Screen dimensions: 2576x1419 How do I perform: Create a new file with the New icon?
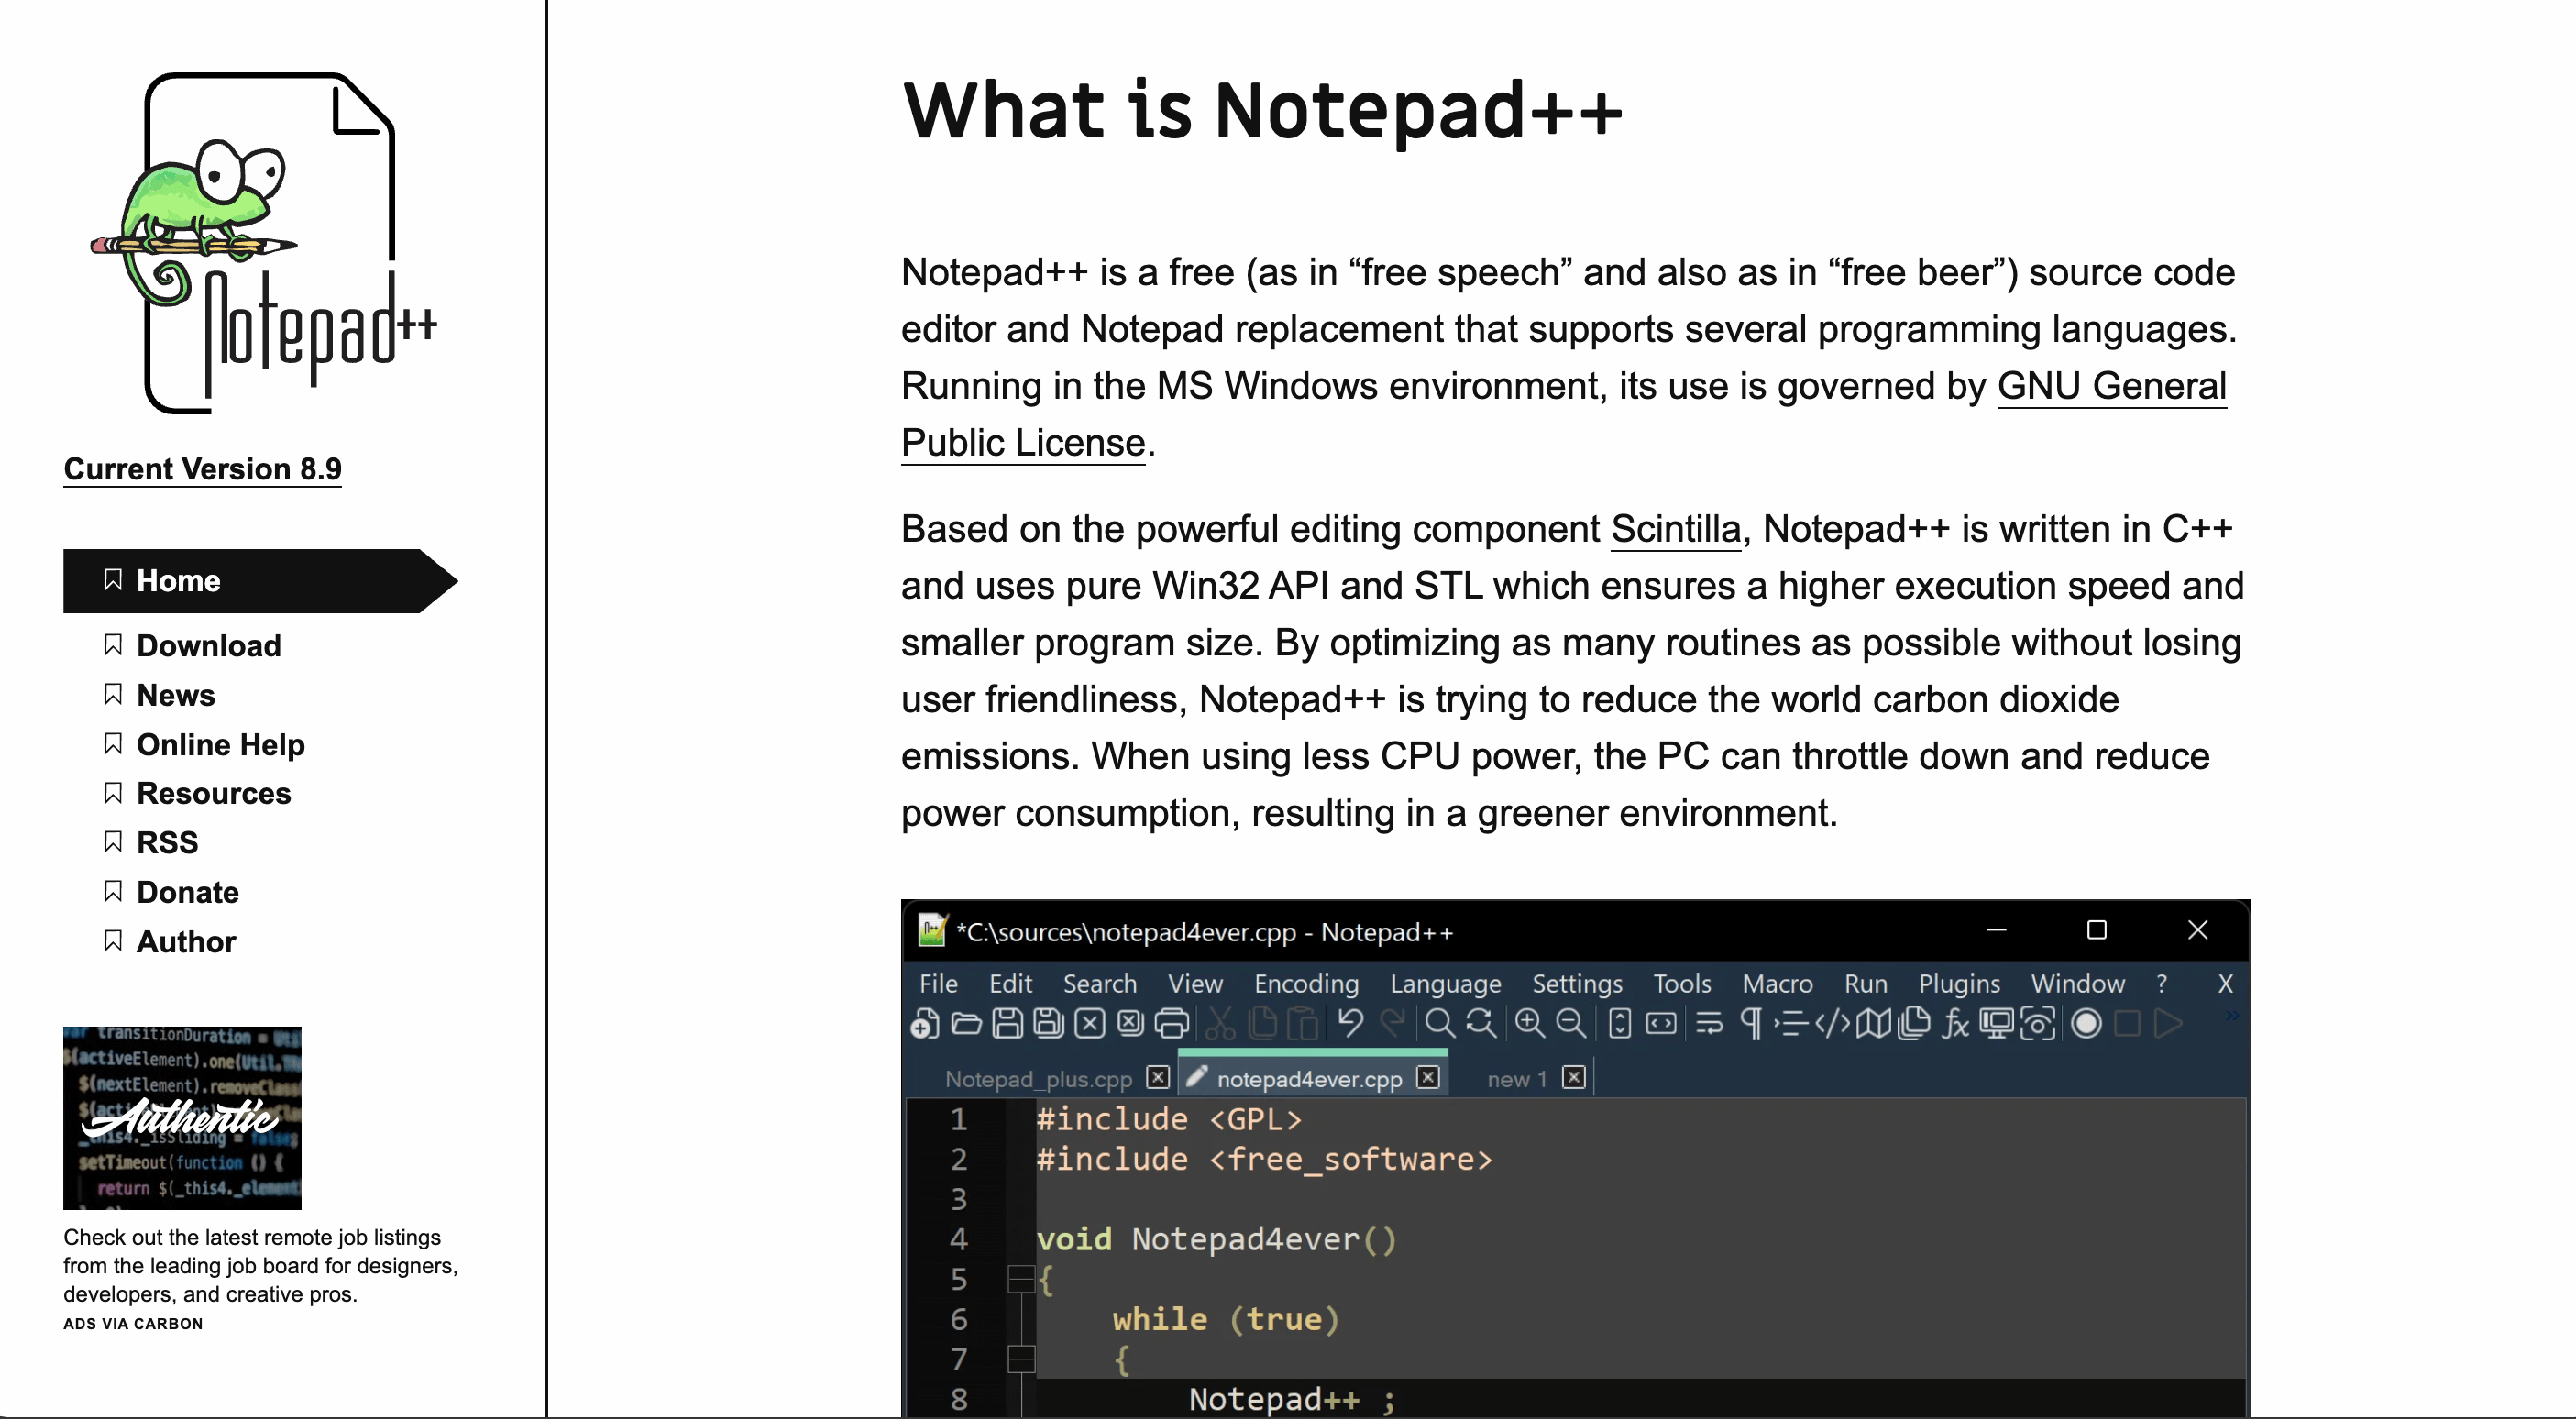[x=923, y=1024]
